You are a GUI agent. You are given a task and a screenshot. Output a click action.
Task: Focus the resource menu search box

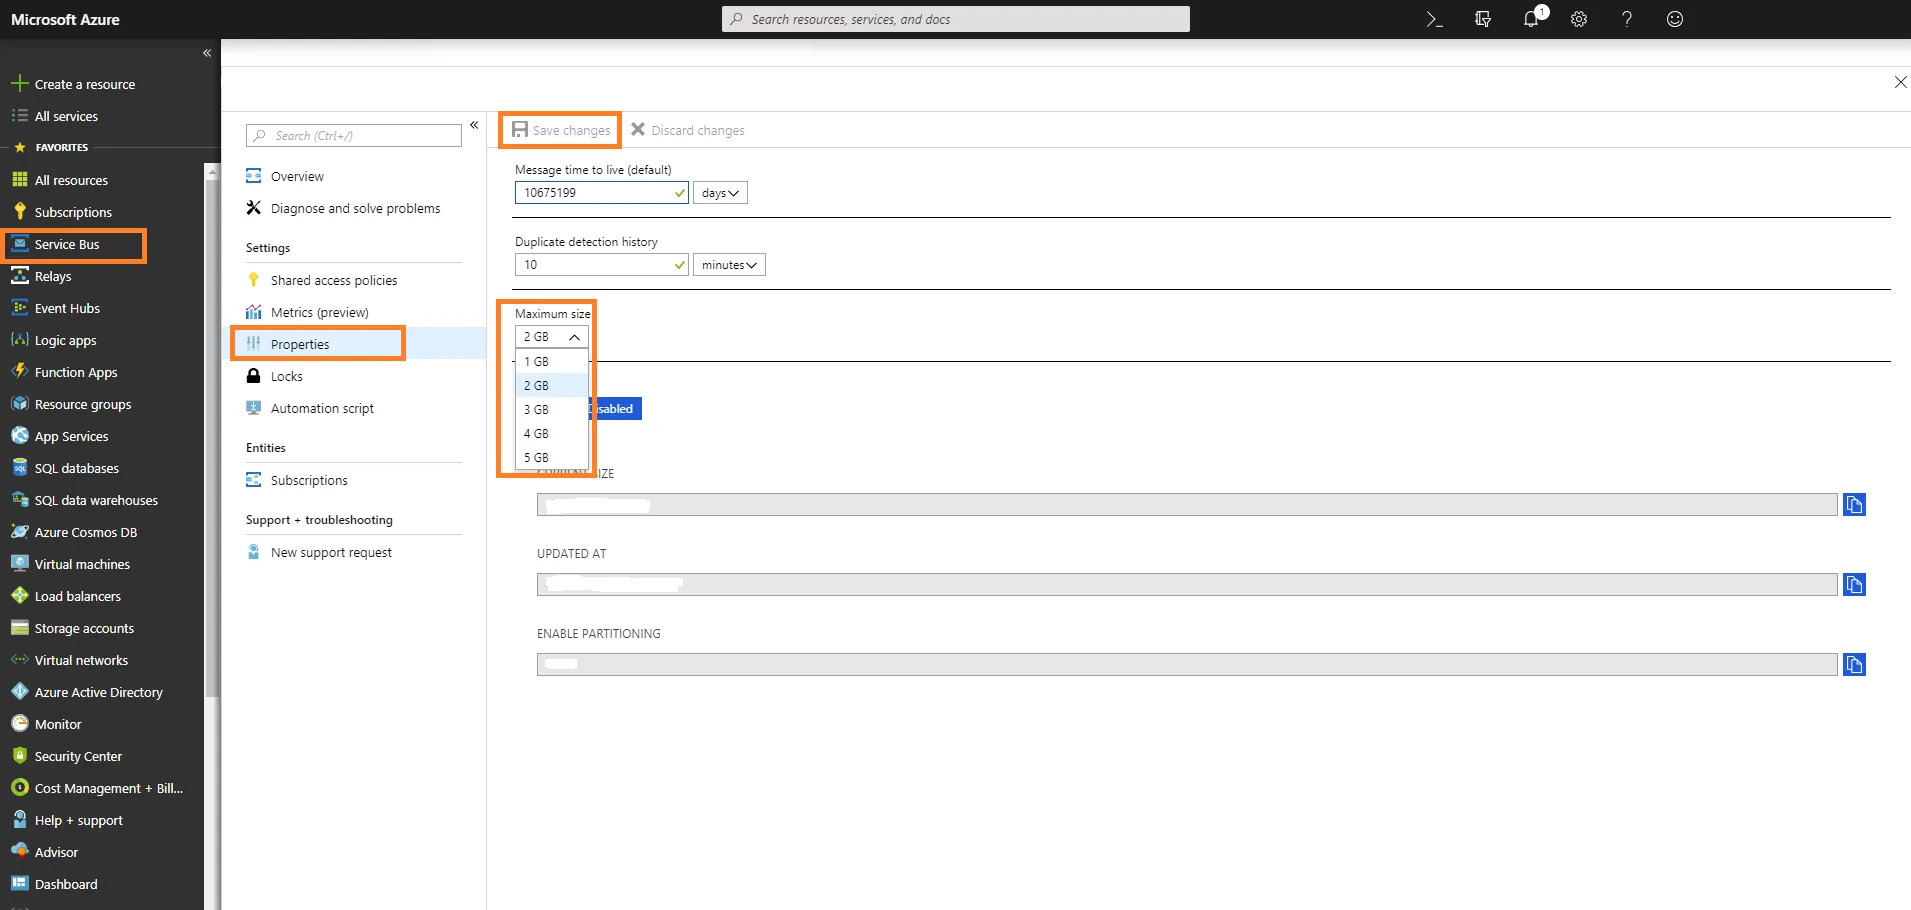click(x=354, y=136)
